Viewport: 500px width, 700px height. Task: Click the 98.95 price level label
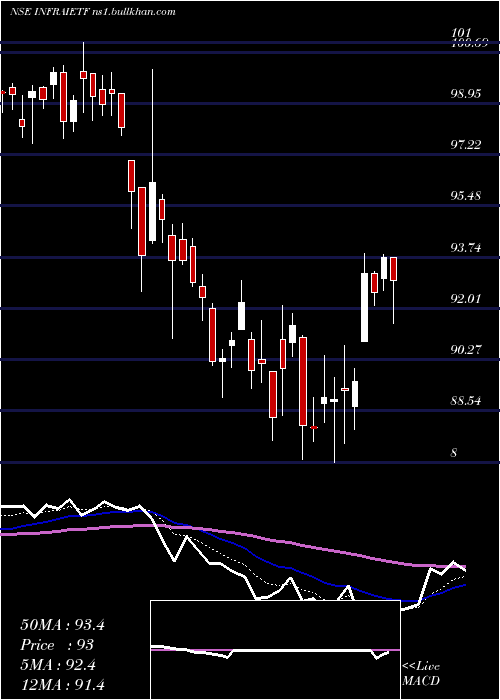click(465, 94)
